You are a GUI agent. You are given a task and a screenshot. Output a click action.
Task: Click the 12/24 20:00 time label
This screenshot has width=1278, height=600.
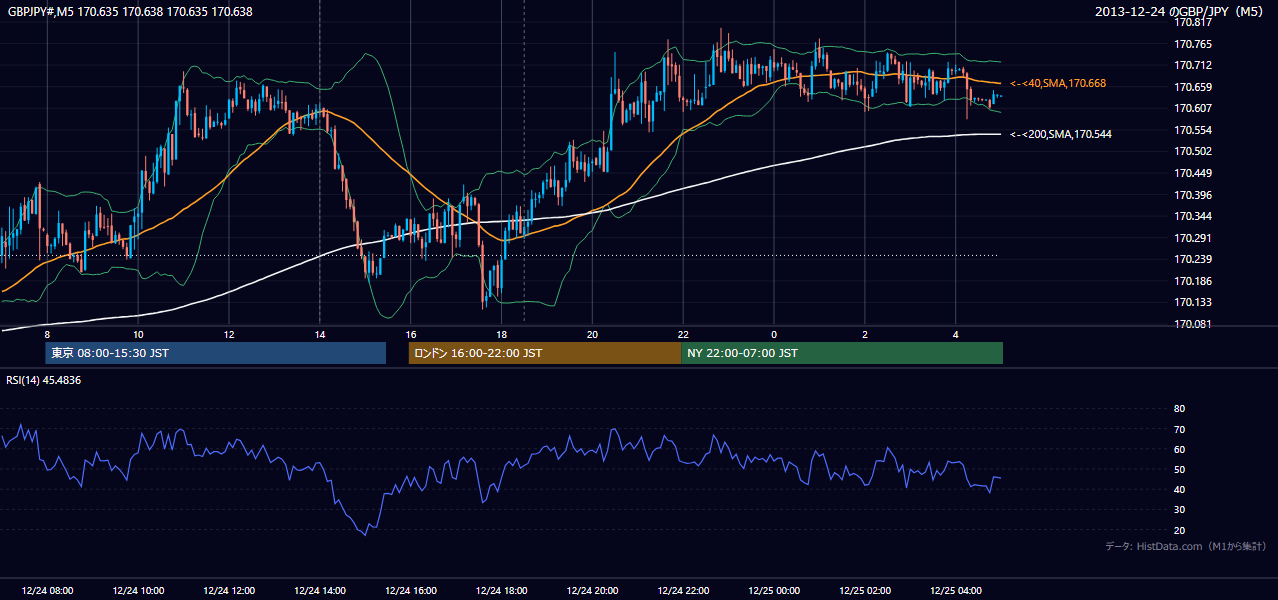coord(593,591)
